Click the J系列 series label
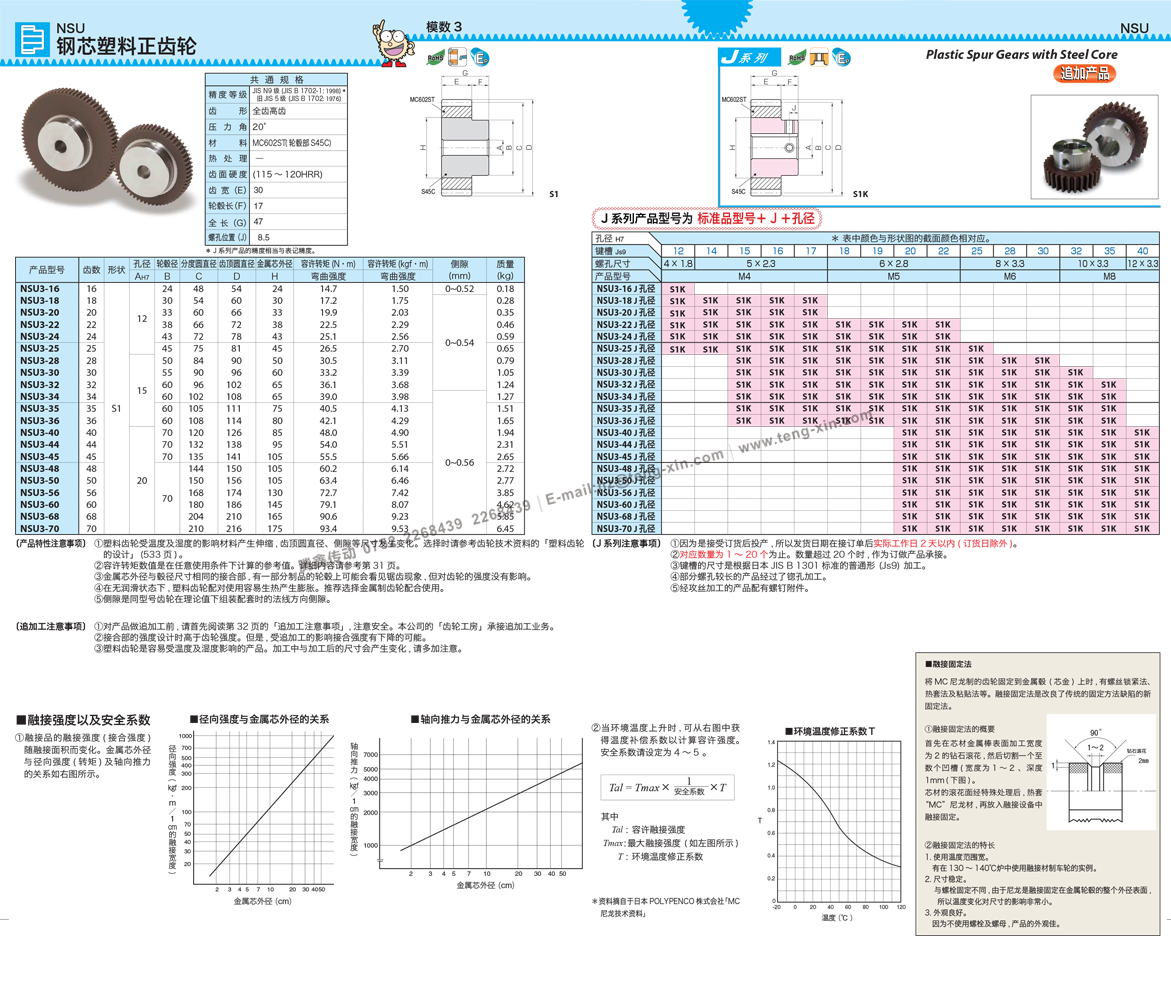Image resolution: width=1171 pixels, height=1000 pixels. coord(745,59)
